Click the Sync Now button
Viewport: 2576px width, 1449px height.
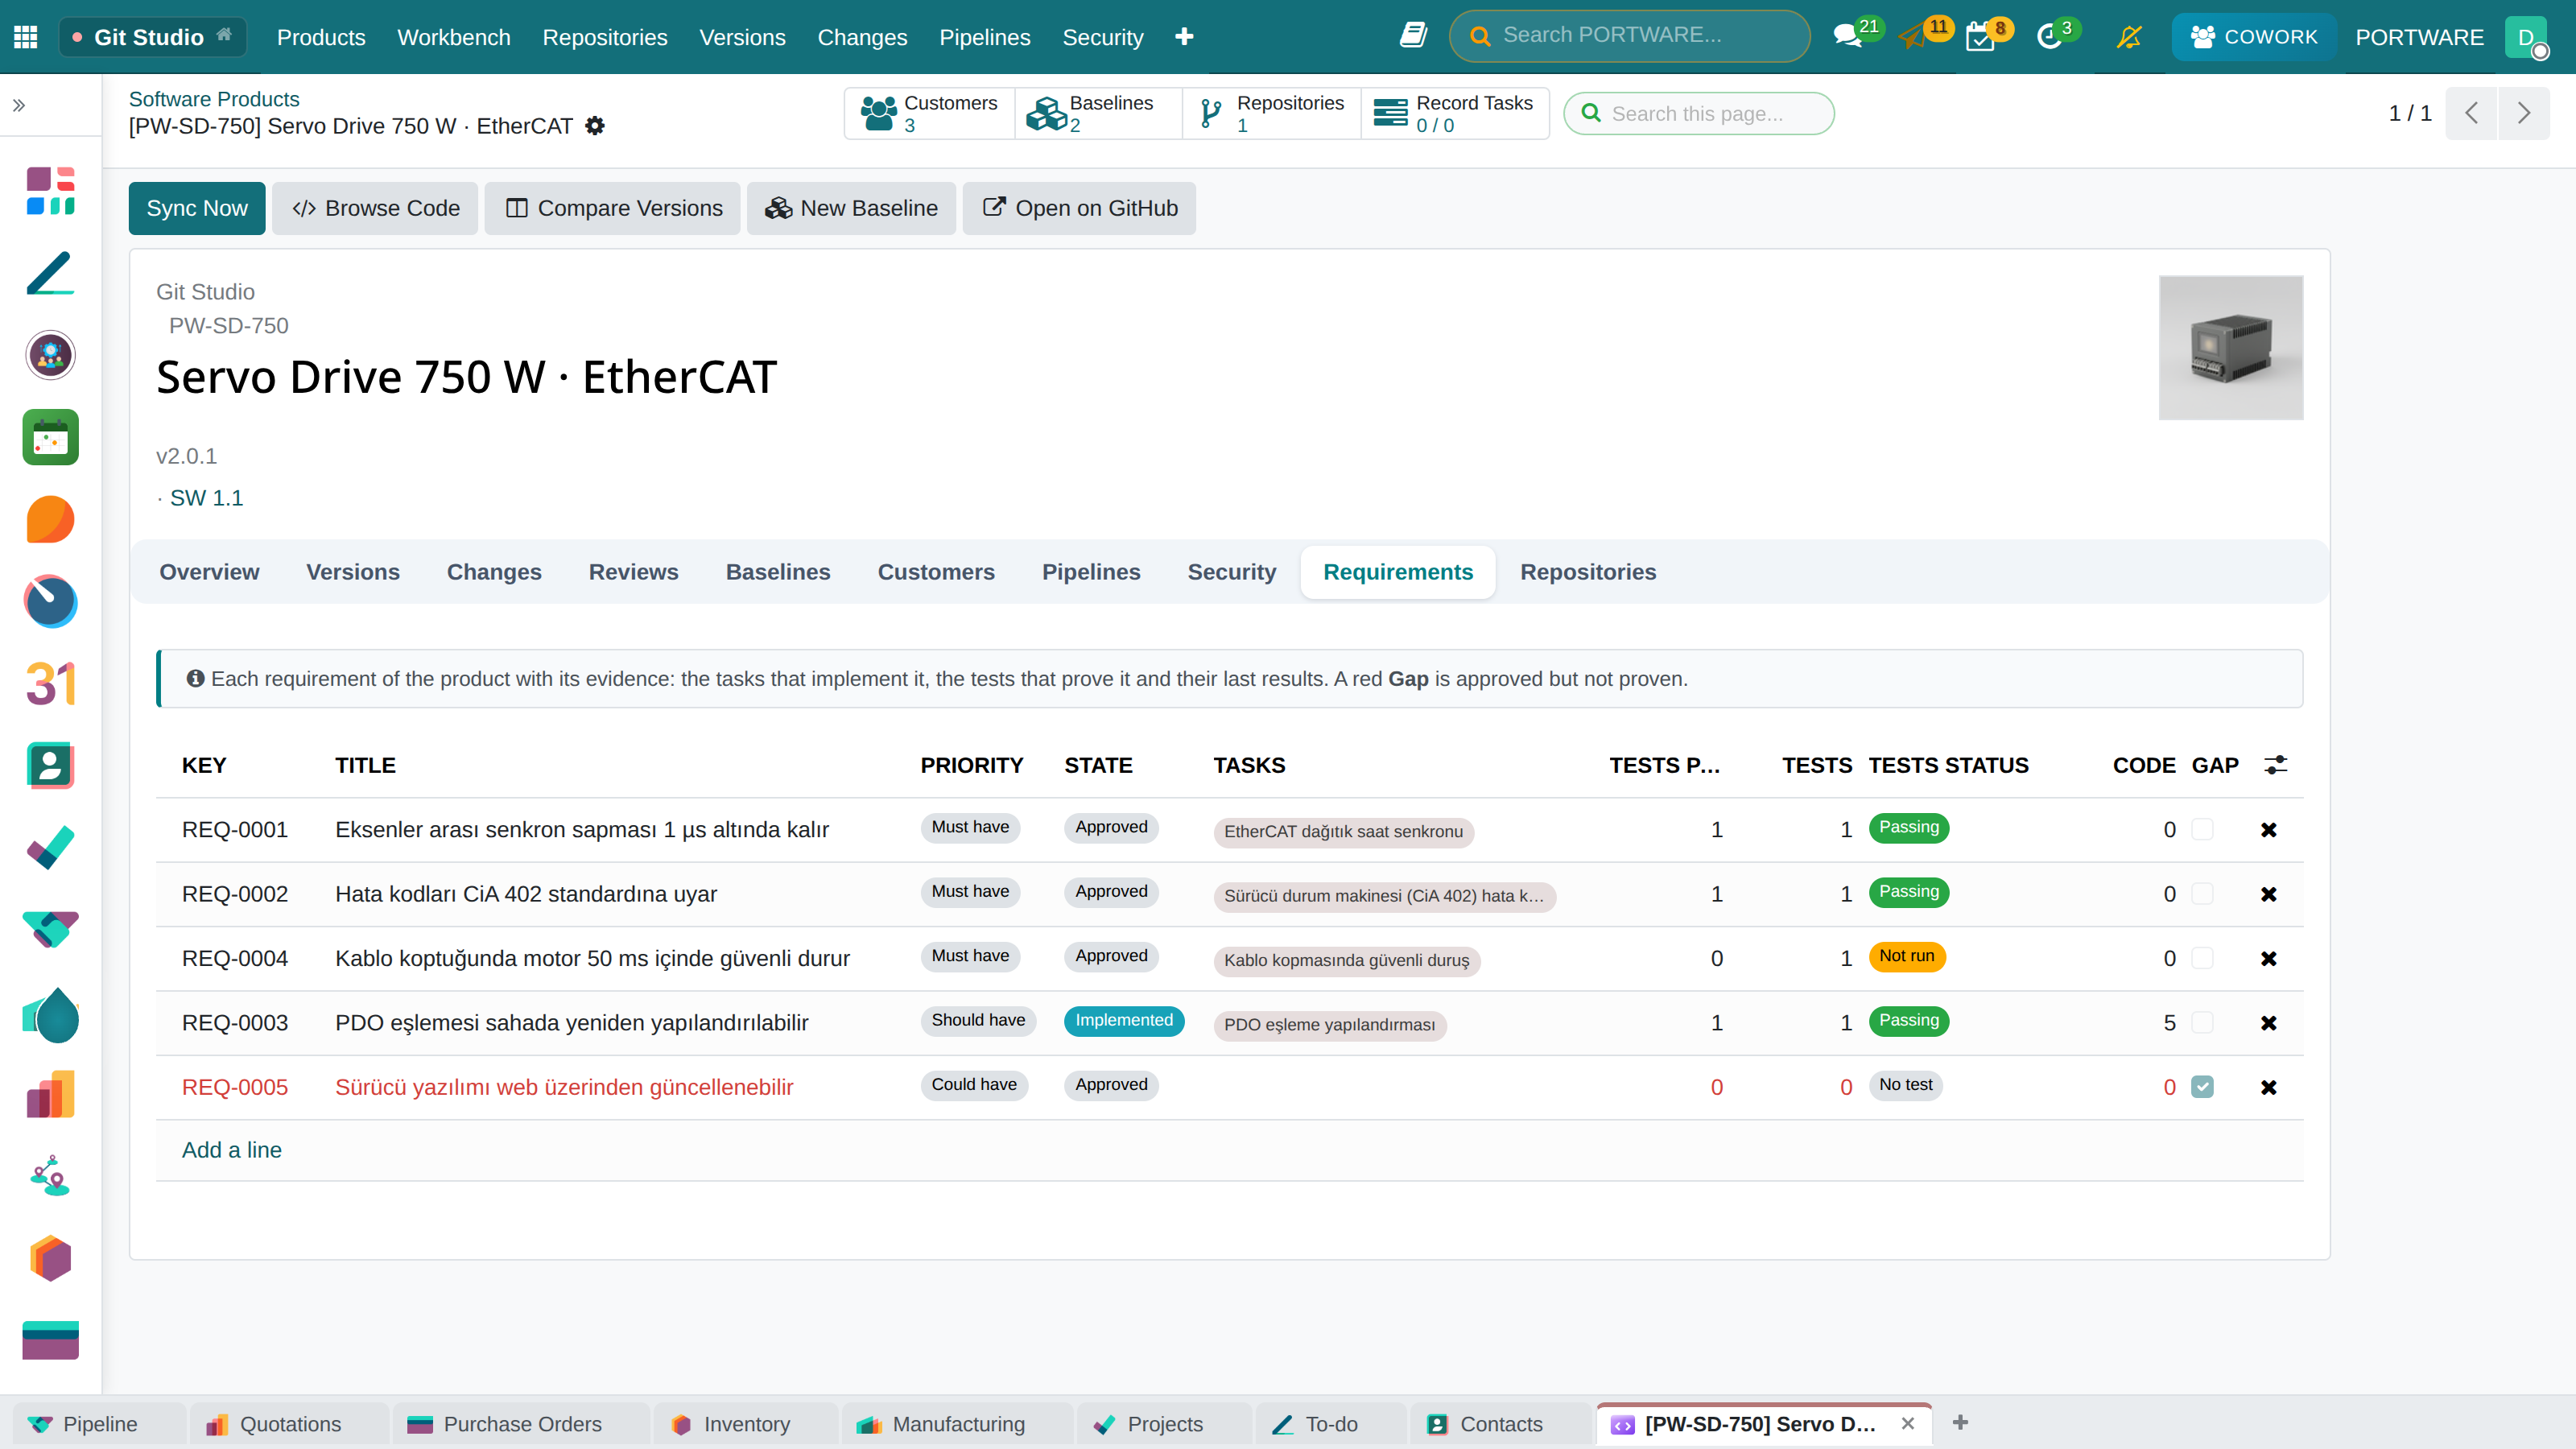[x=197, y=208]
